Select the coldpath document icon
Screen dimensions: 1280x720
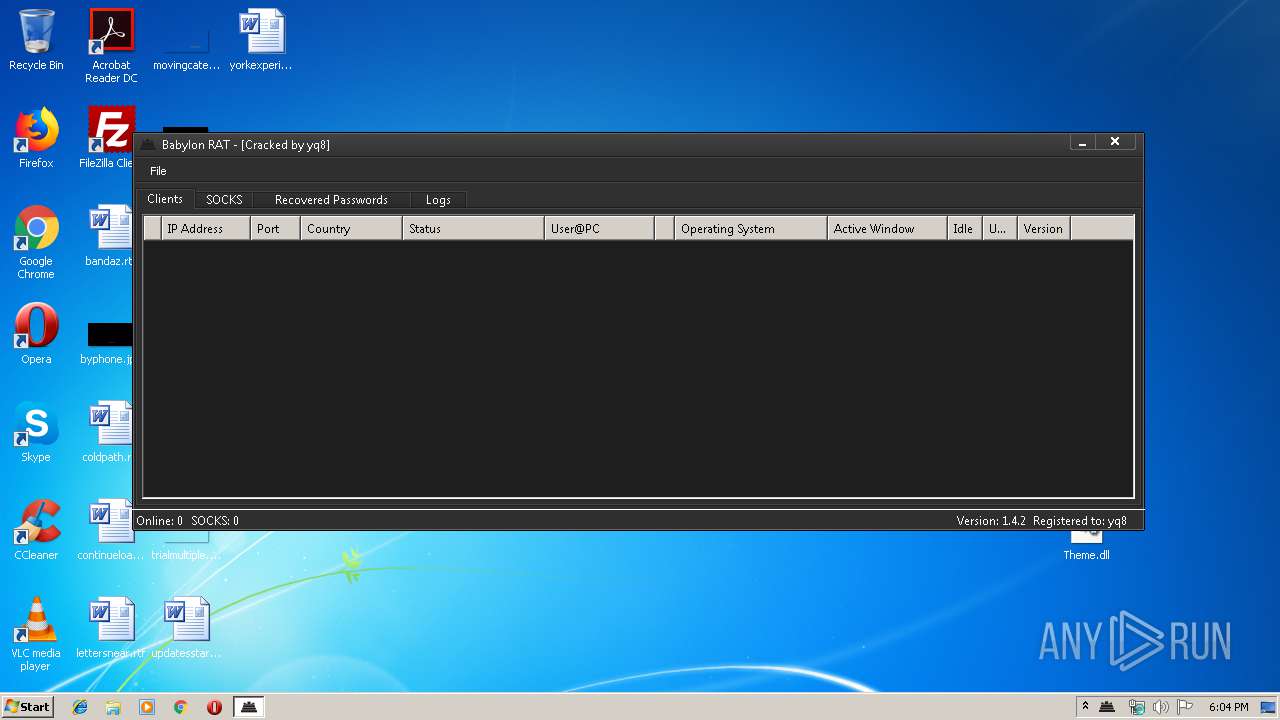coord(110,432)
